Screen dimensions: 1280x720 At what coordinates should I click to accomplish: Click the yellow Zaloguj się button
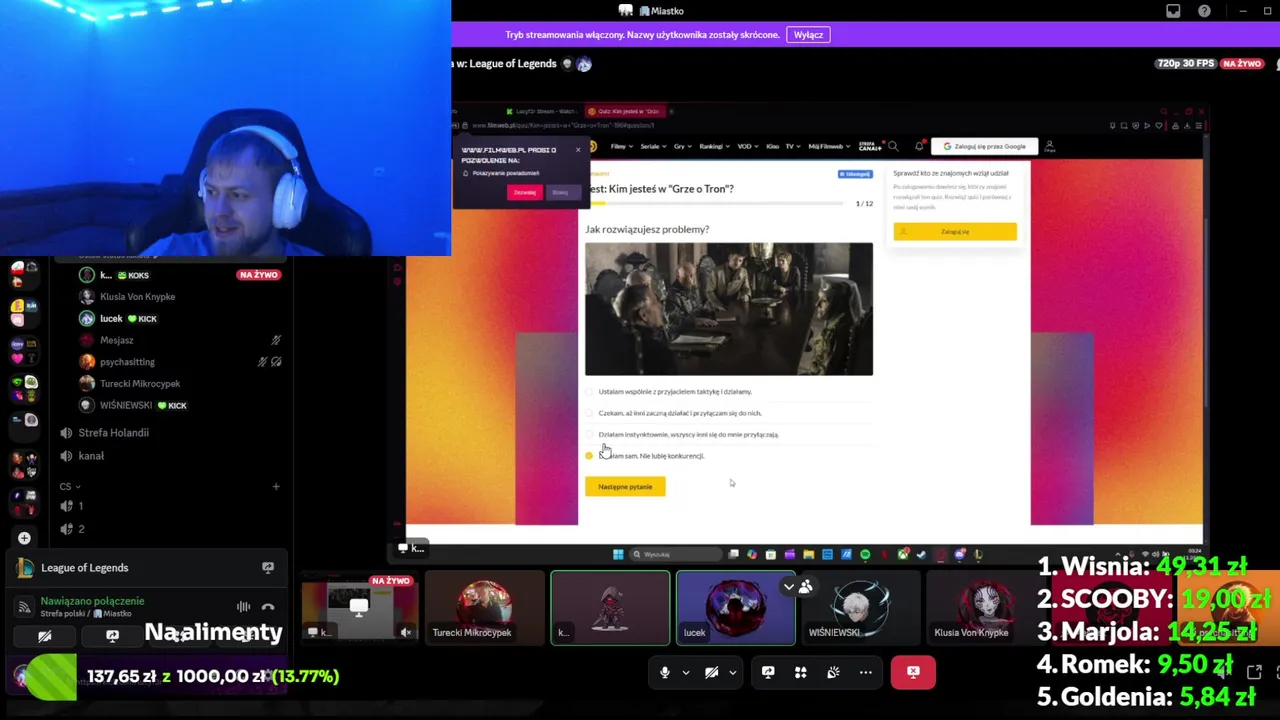coord(955,232)
